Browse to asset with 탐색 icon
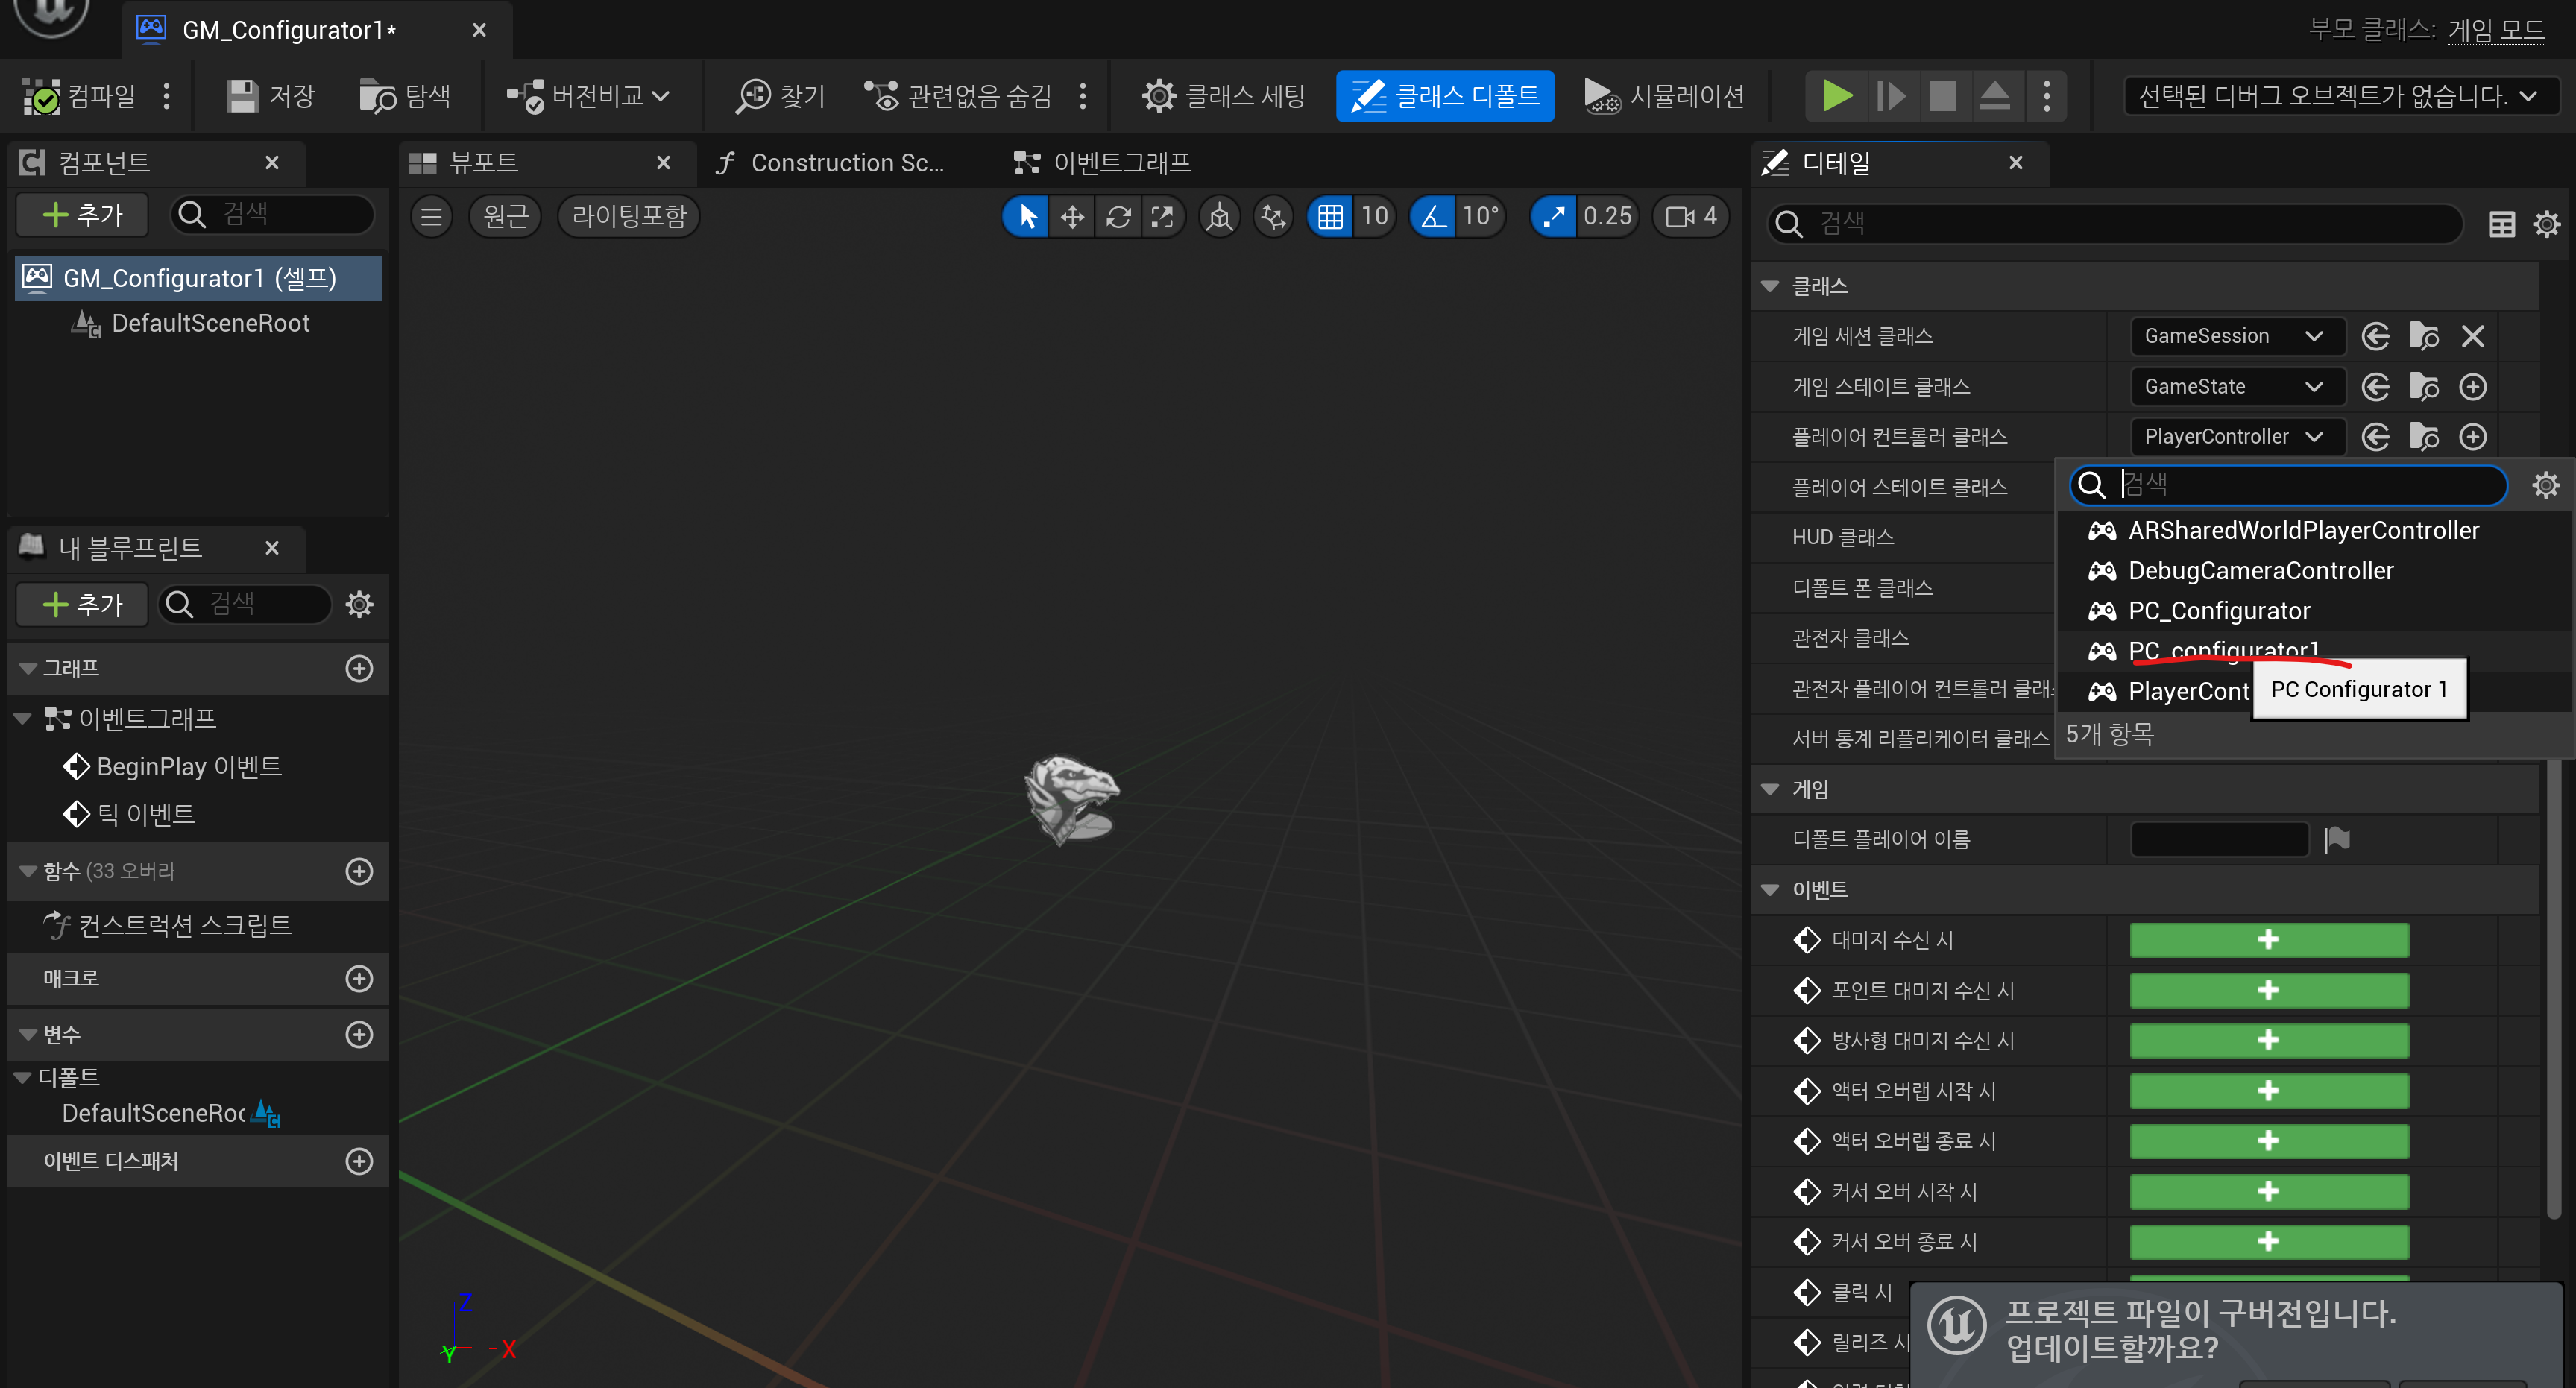The height and width of the screenshot is (1388, 2576). pyautogui.click(x=378, y=96)
